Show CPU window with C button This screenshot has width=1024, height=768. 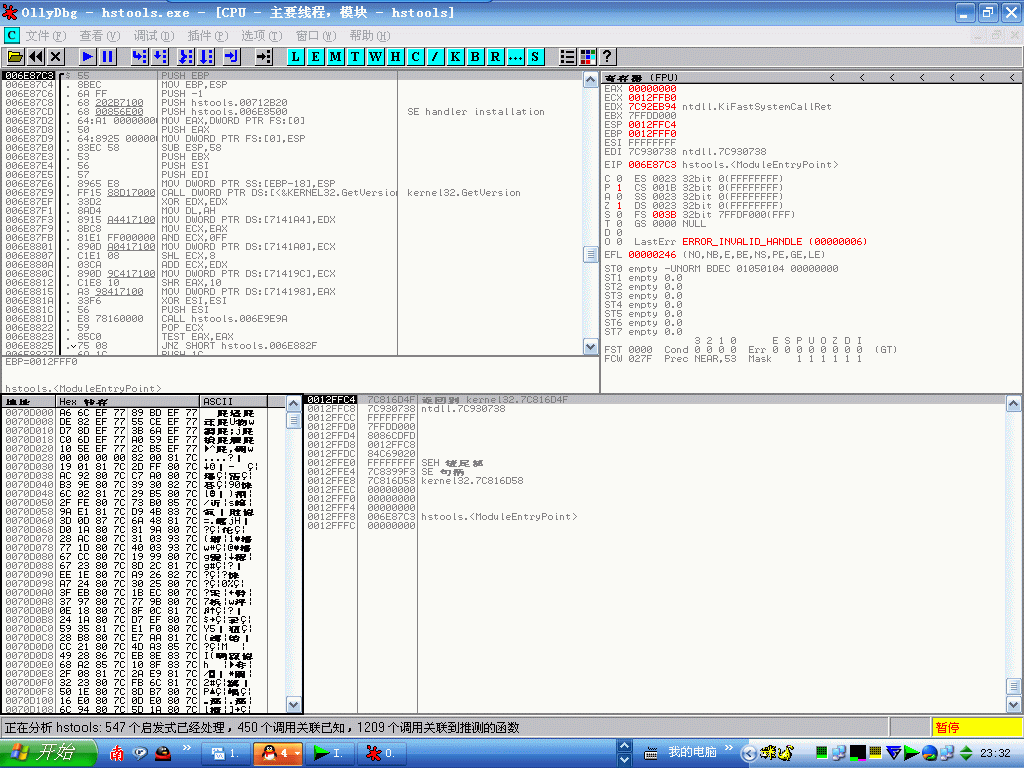pyautogui.click(x=415, y=57)
